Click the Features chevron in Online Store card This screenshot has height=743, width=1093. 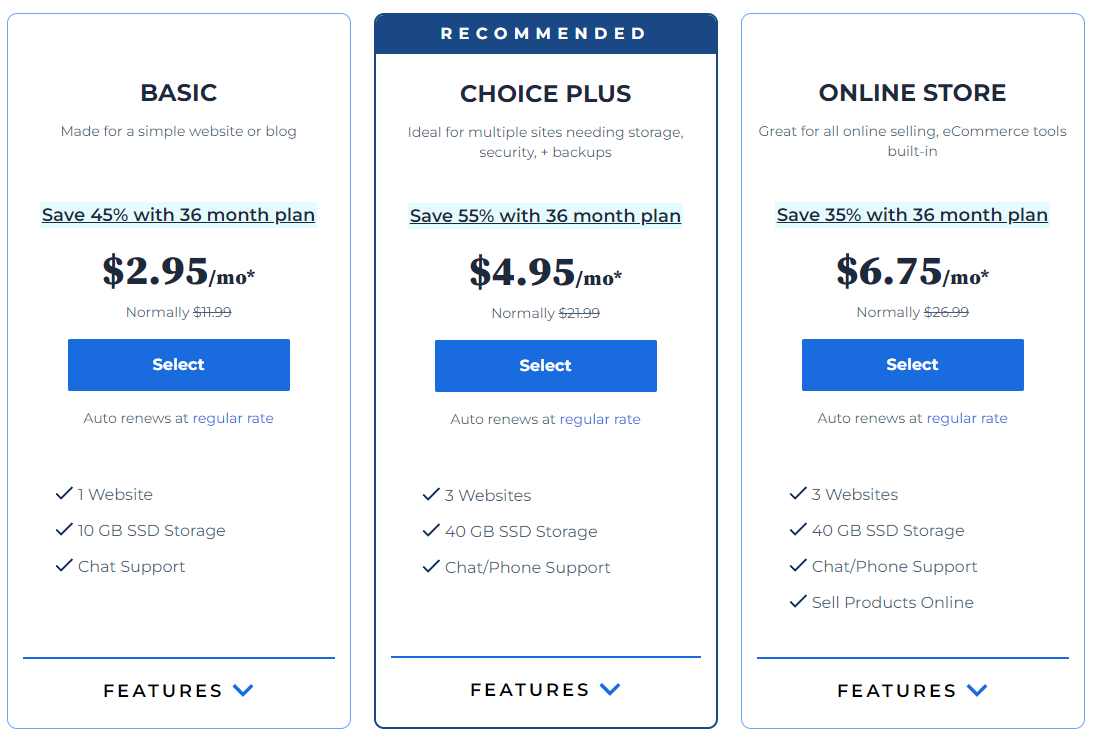pyautogui.click(x=977, y=690)
